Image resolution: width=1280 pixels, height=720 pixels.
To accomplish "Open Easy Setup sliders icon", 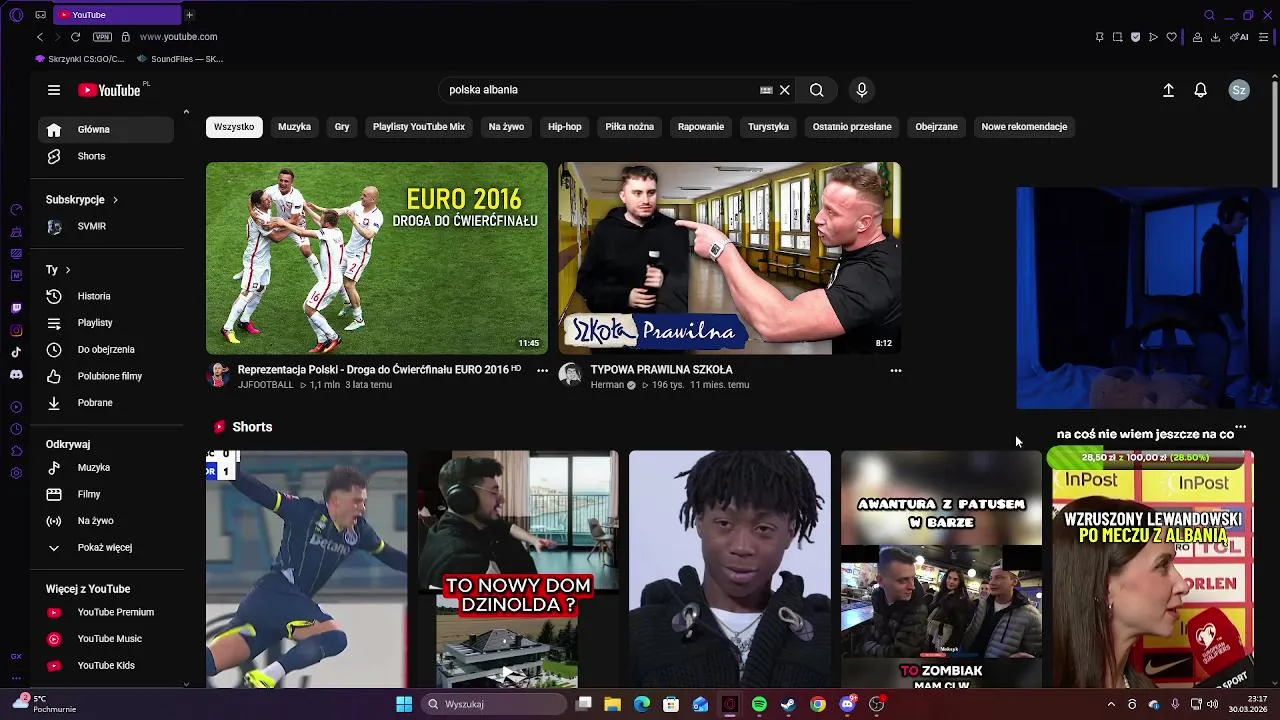I will point(1263,37).
